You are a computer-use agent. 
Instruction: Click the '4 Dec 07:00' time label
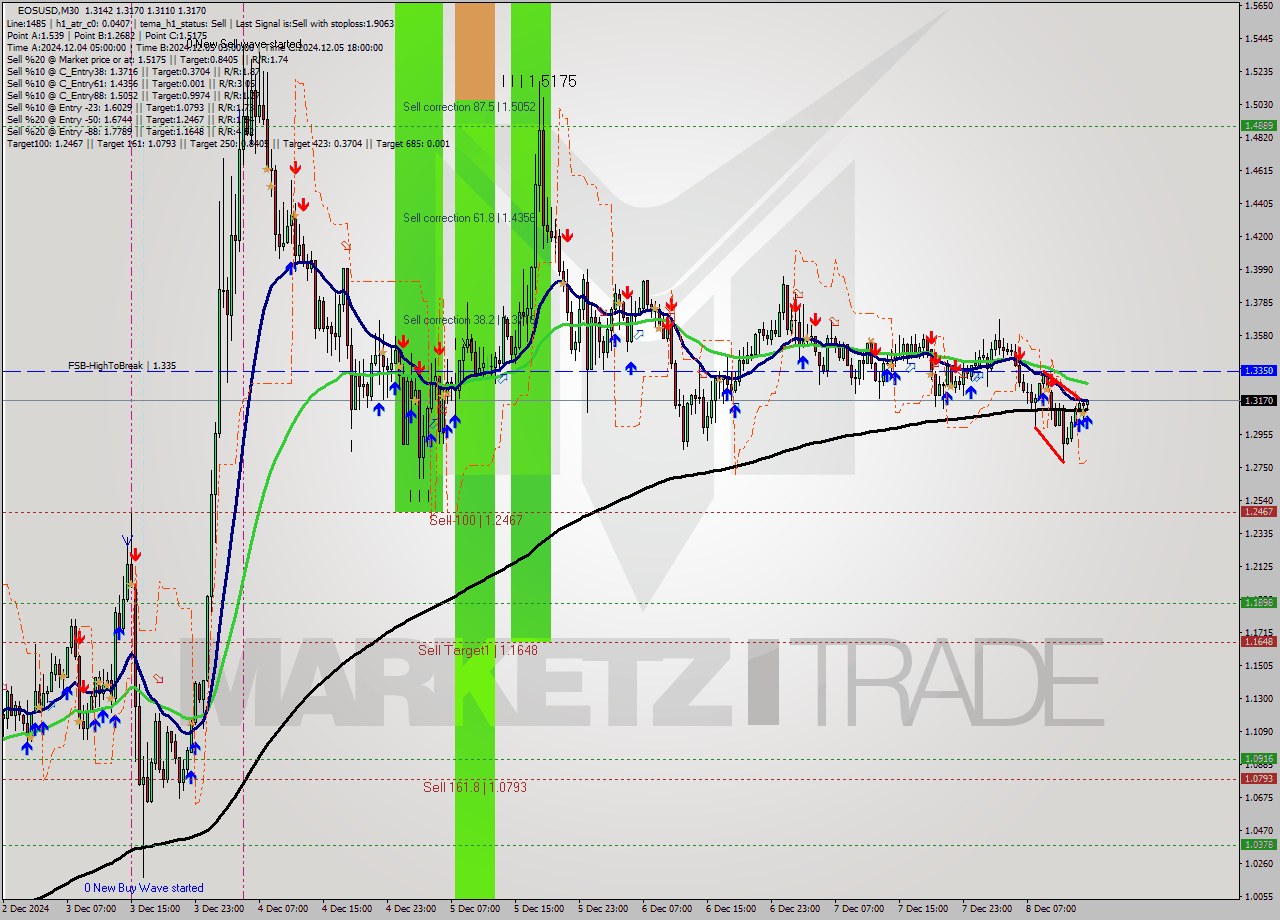click(282, 909)
